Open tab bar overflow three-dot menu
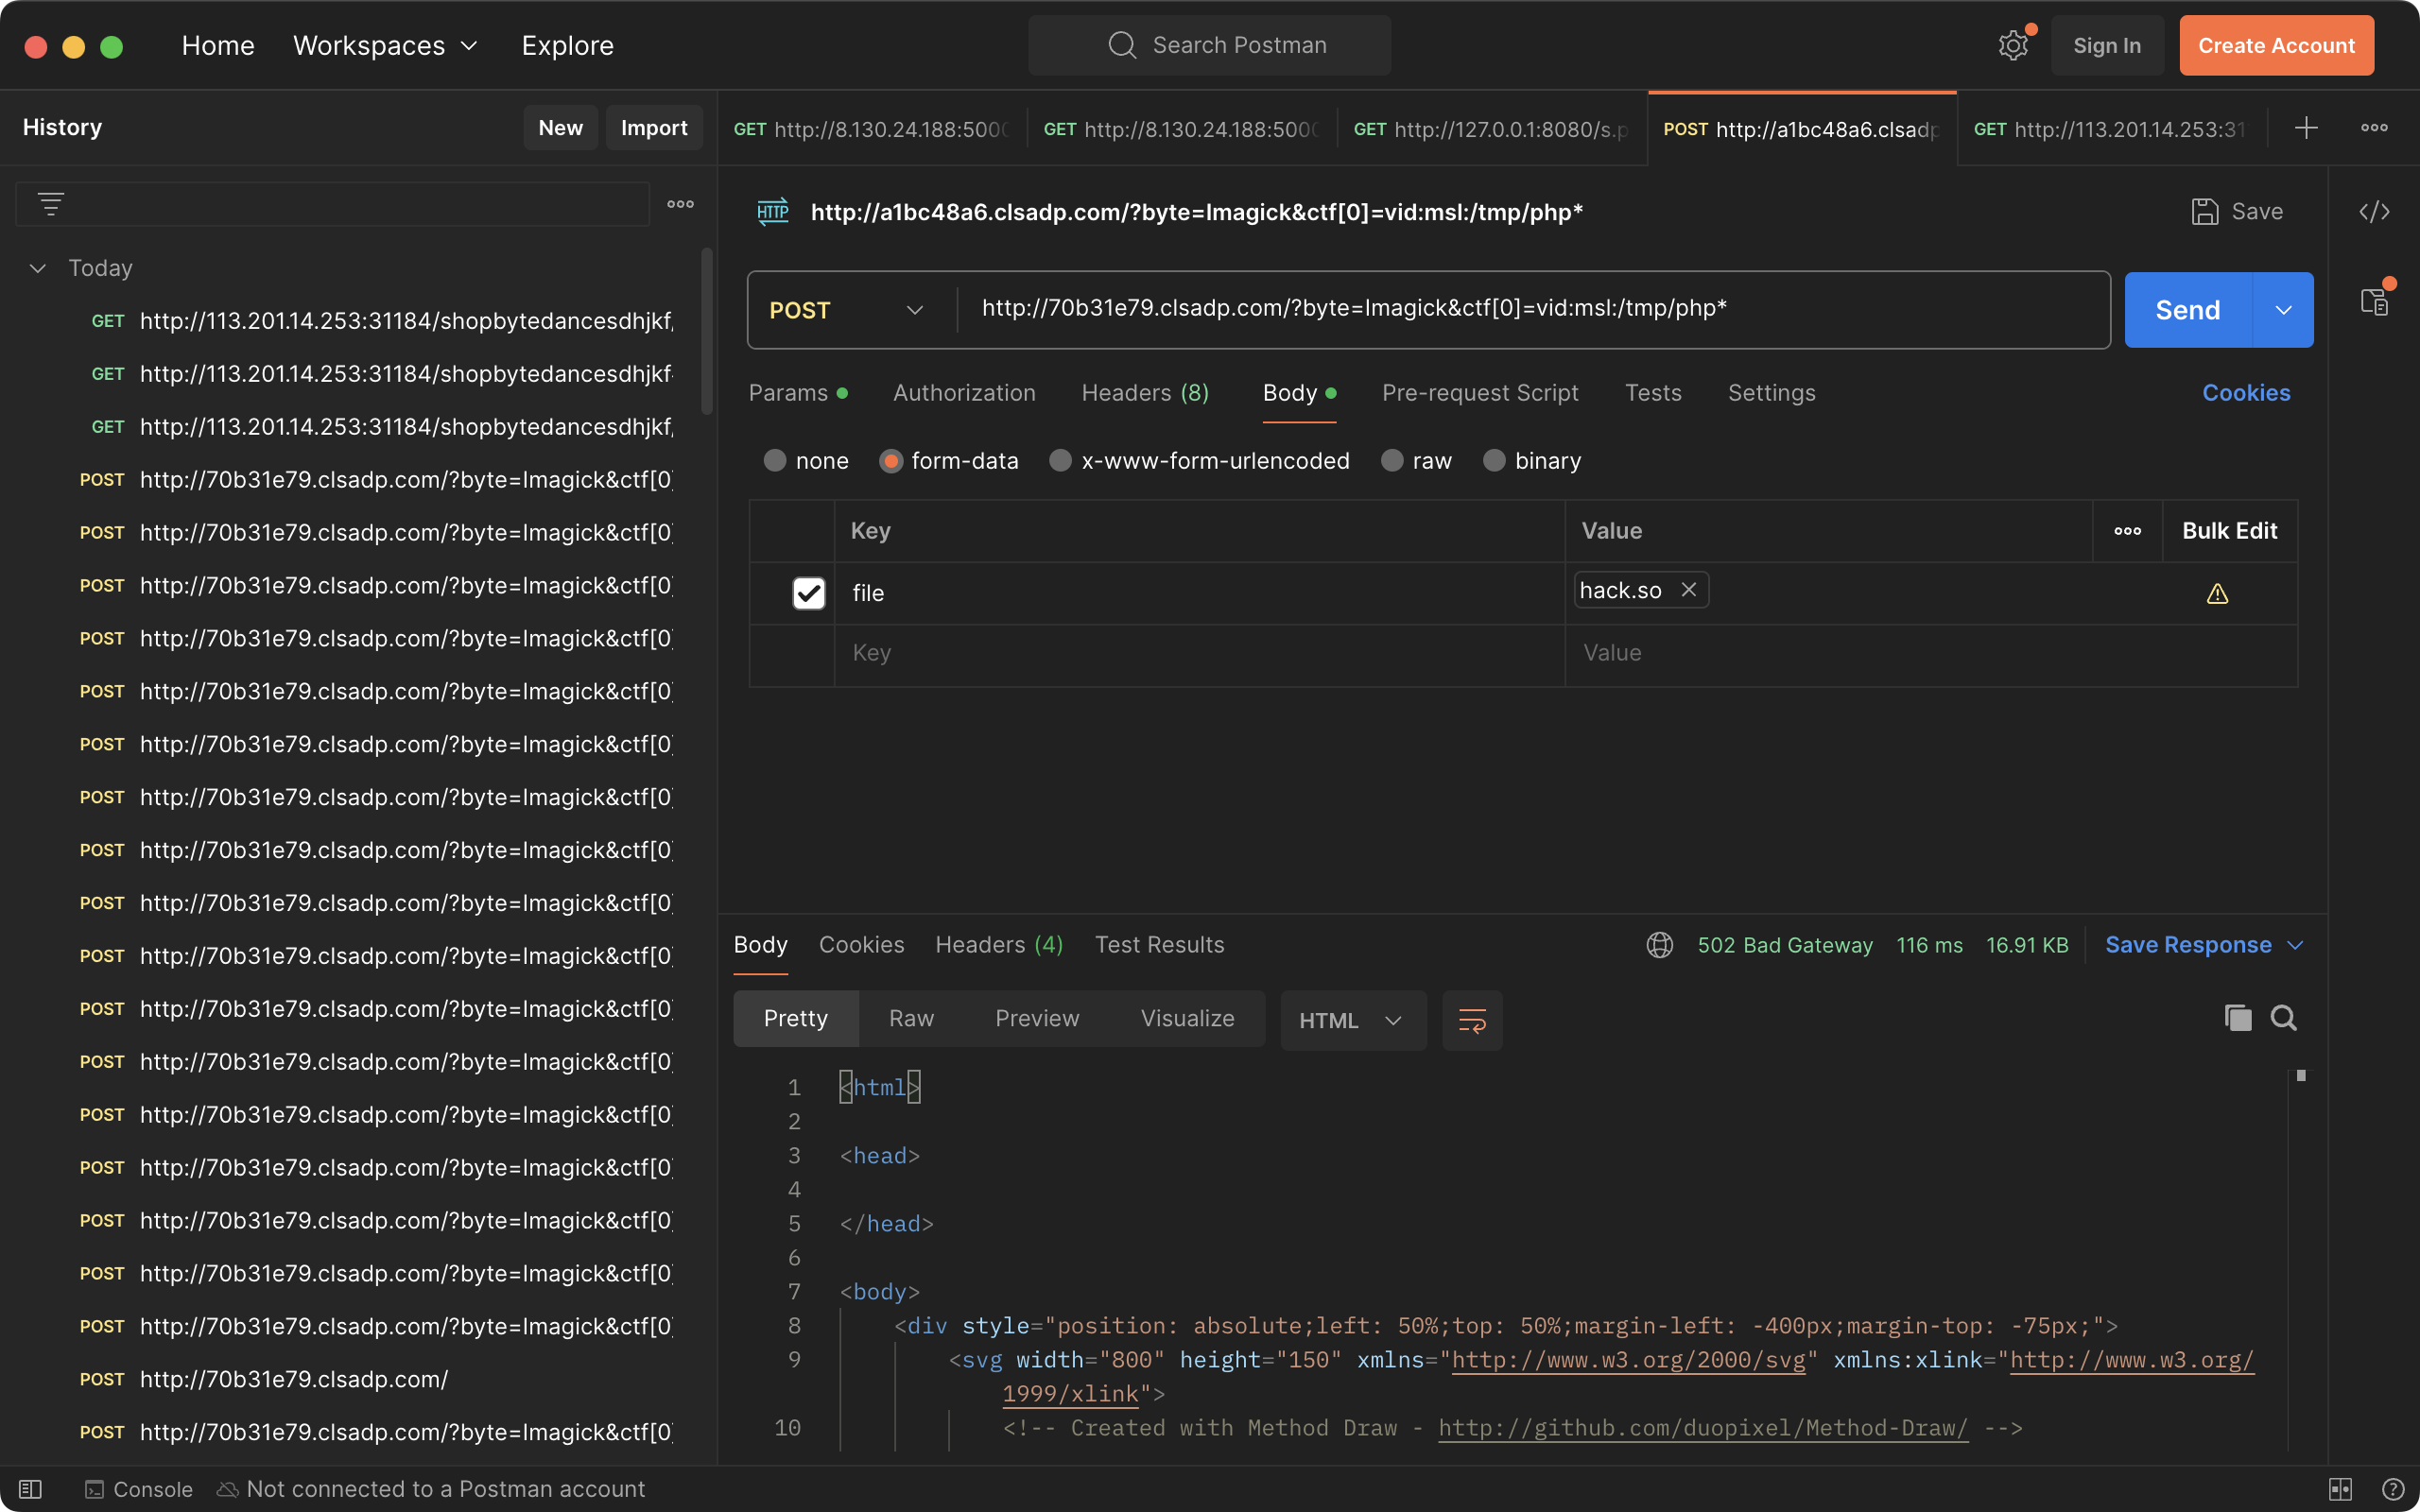This screenshot has height=1512, width=2420. point(2375,128)
